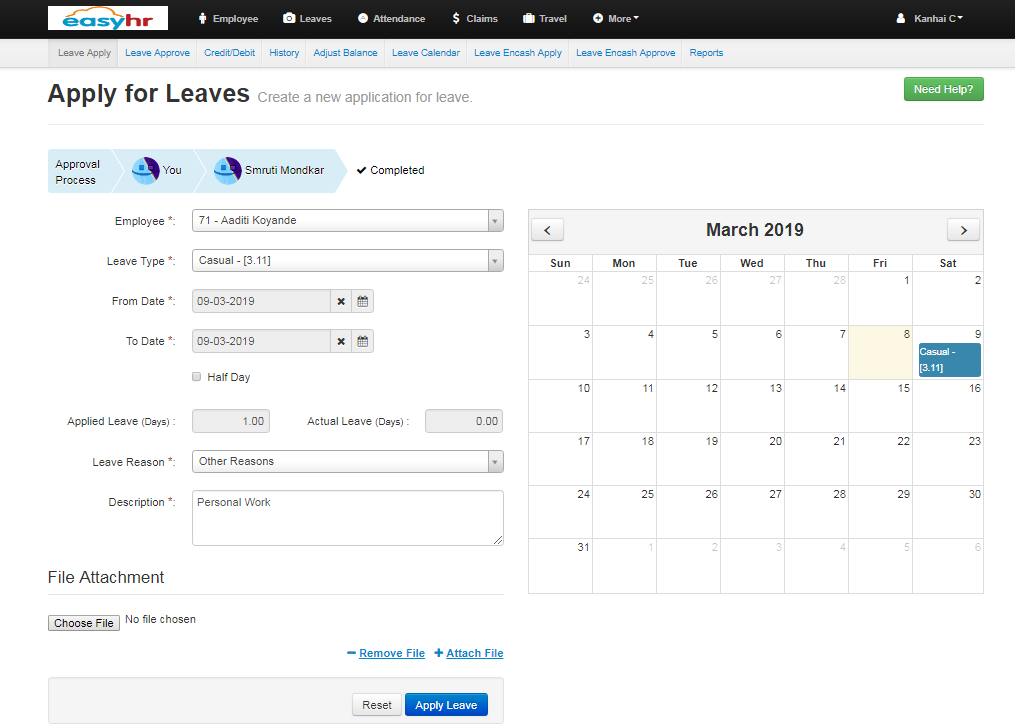Screen dimensions: 1015x728
Task: Click the easyhr logo
Action: coord(108,18)
